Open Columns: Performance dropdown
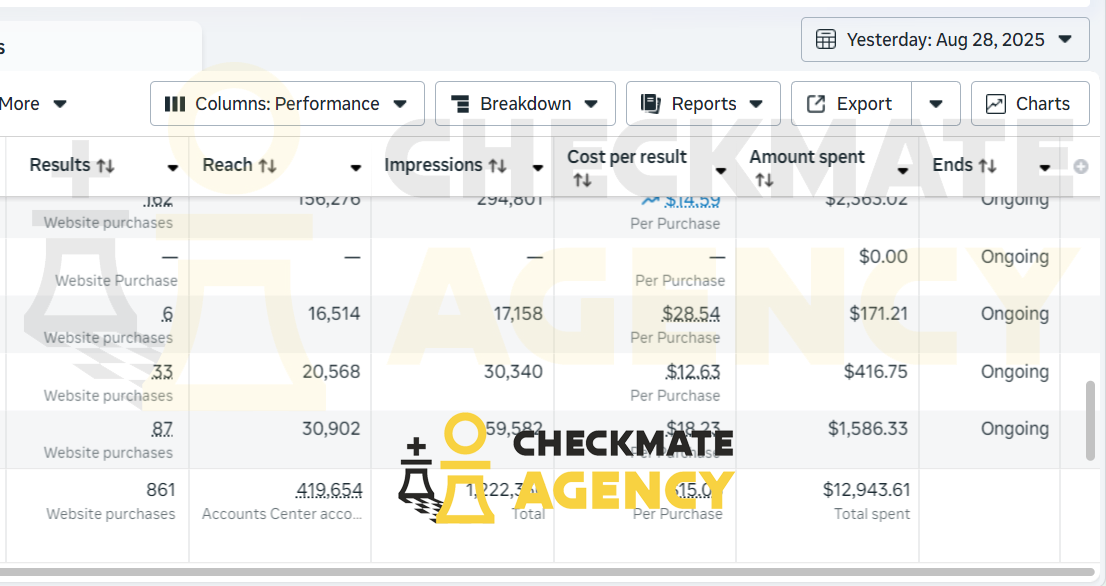The image size is (1106, 586). click(x=287, y=104)
